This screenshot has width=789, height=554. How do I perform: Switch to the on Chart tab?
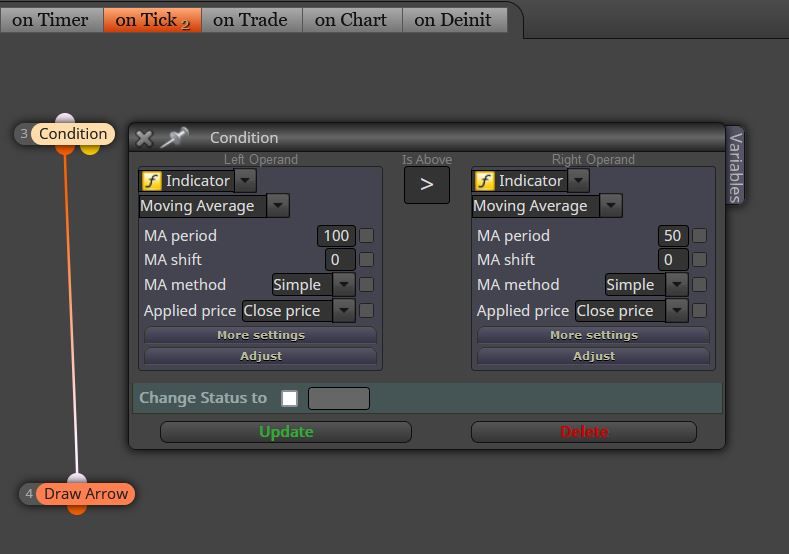[351, 20]
